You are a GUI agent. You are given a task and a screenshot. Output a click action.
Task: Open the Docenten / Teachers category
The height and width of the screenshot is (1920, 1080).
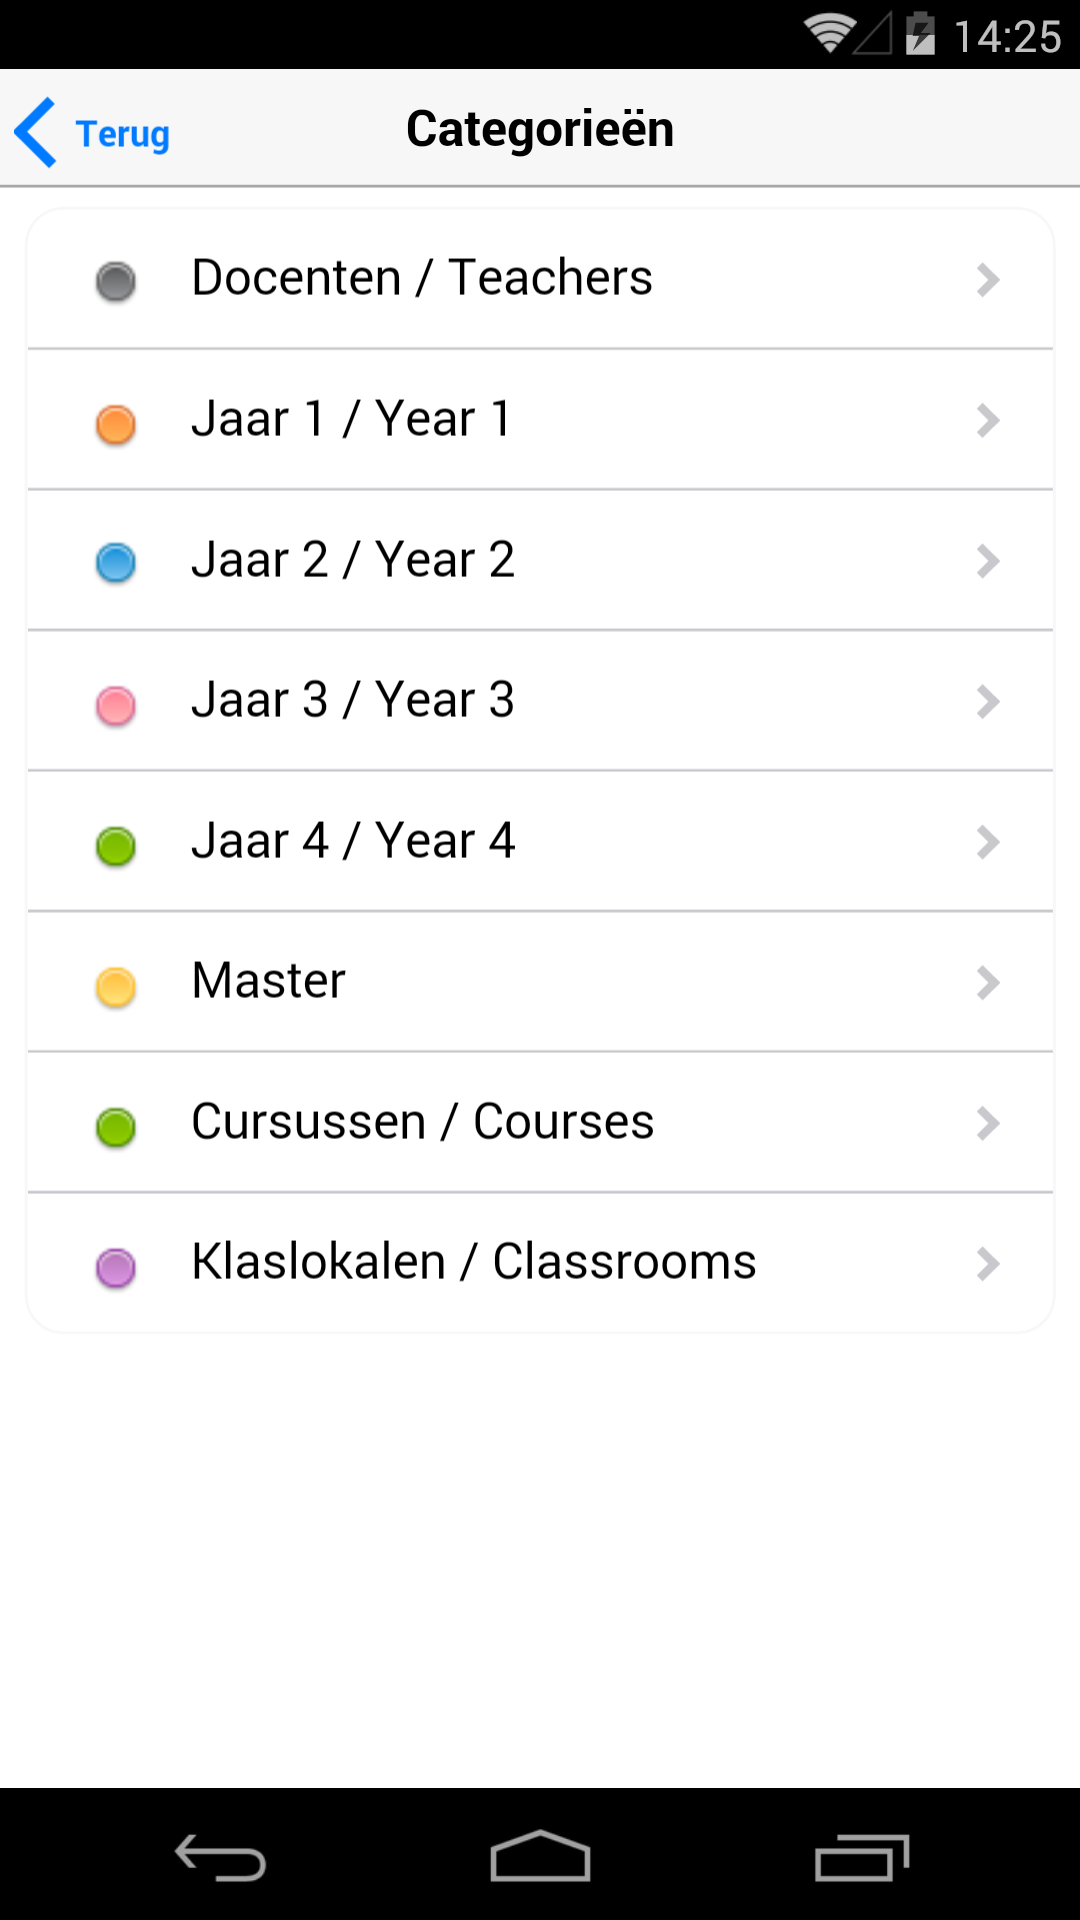pyautogui.click(x=540, y=279)
